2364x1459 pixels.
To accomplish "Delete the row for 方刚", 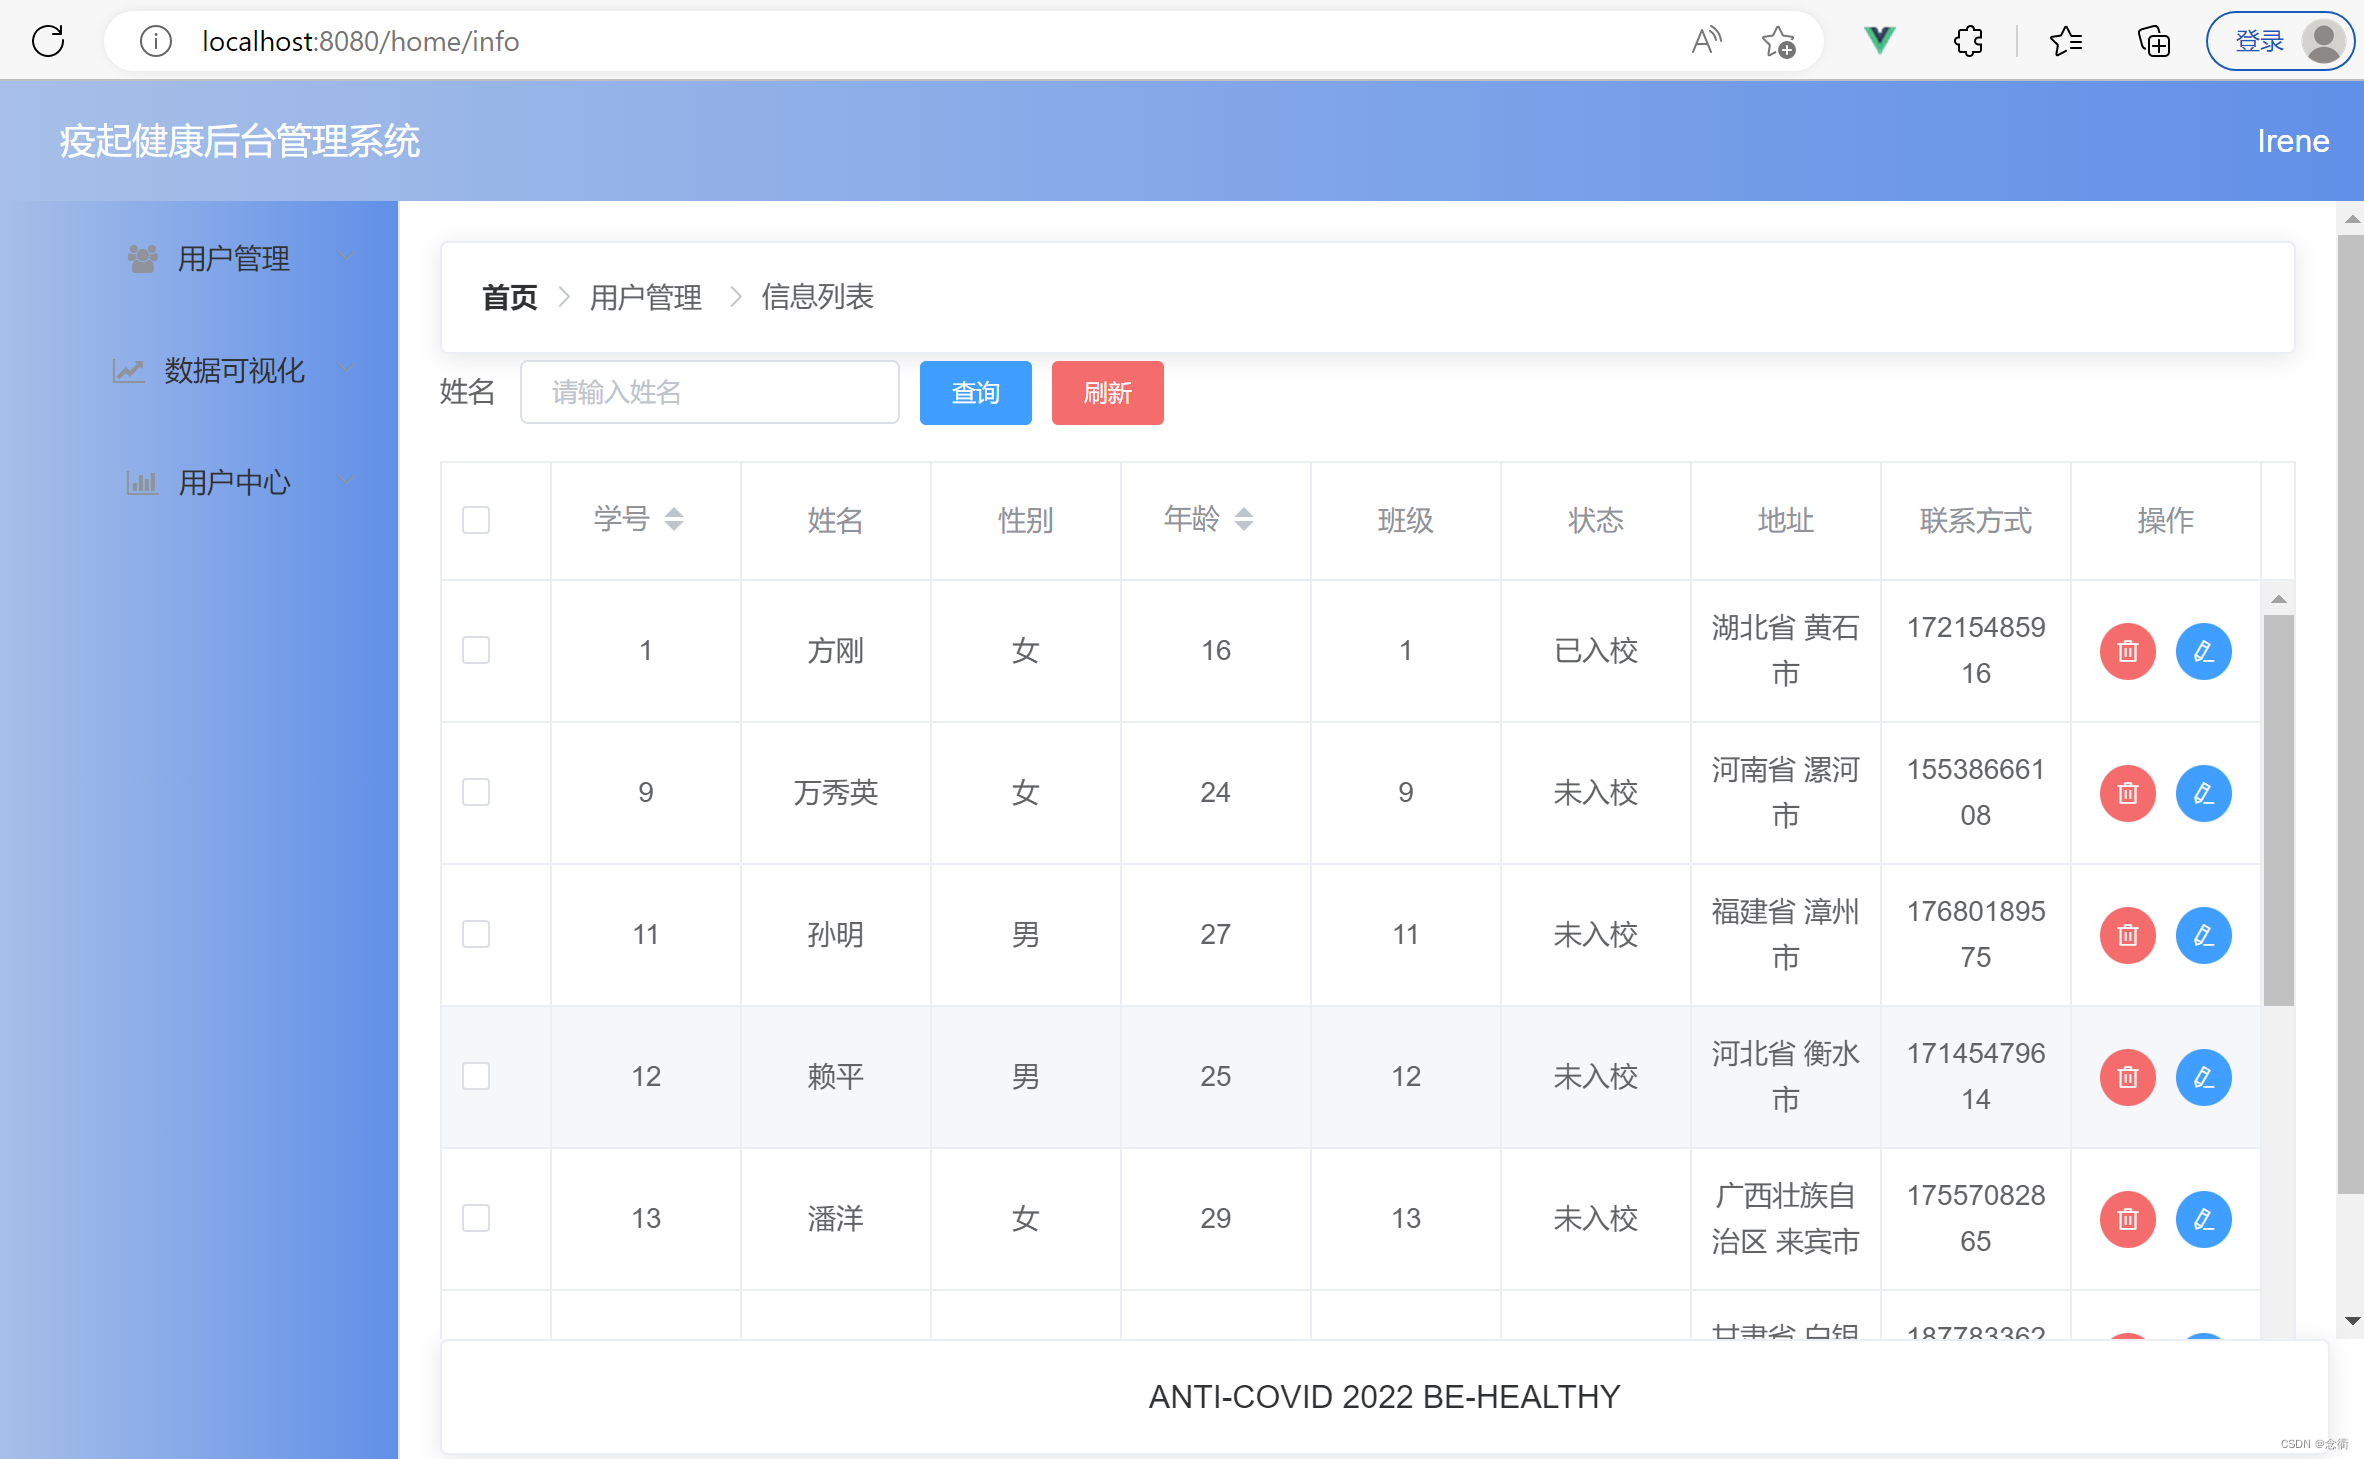I will point(2127,651).
